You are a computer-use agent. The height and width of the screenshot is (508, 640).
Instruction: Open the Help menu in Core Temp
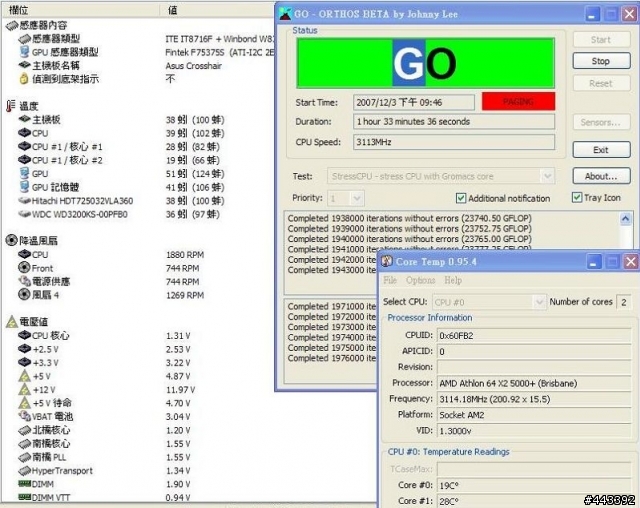(x=453, y=280)
